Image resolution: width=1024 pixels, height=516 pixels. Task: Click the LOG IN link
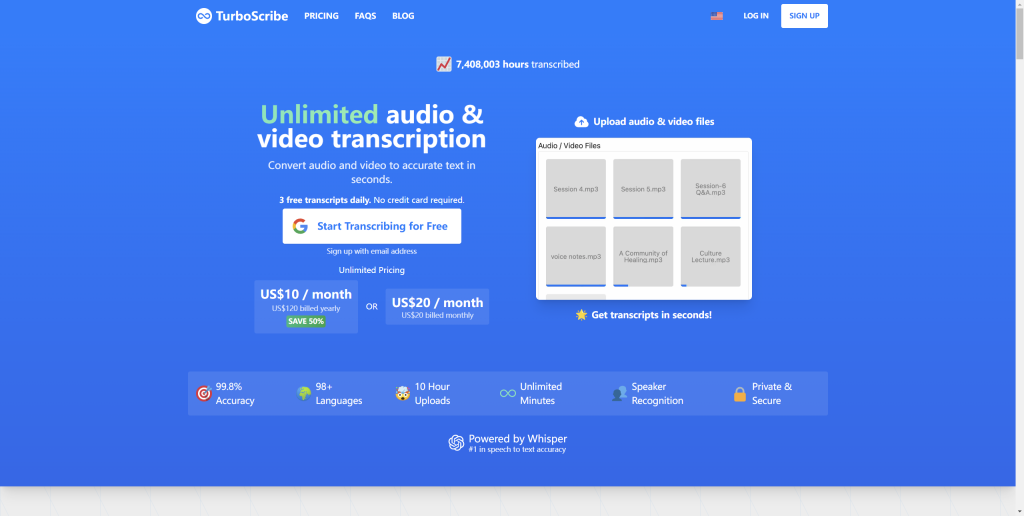click(x=756, y=16)
